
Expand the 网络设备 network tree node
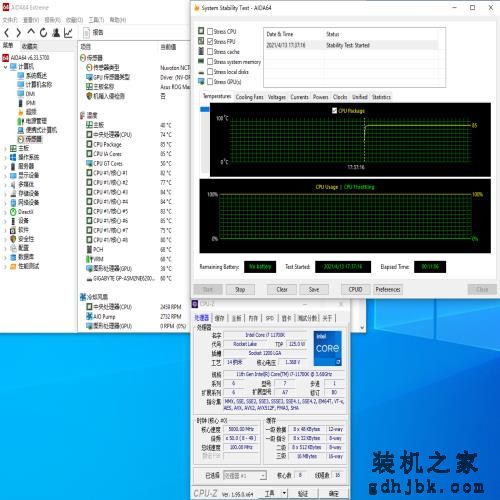(x=5, y=203)
